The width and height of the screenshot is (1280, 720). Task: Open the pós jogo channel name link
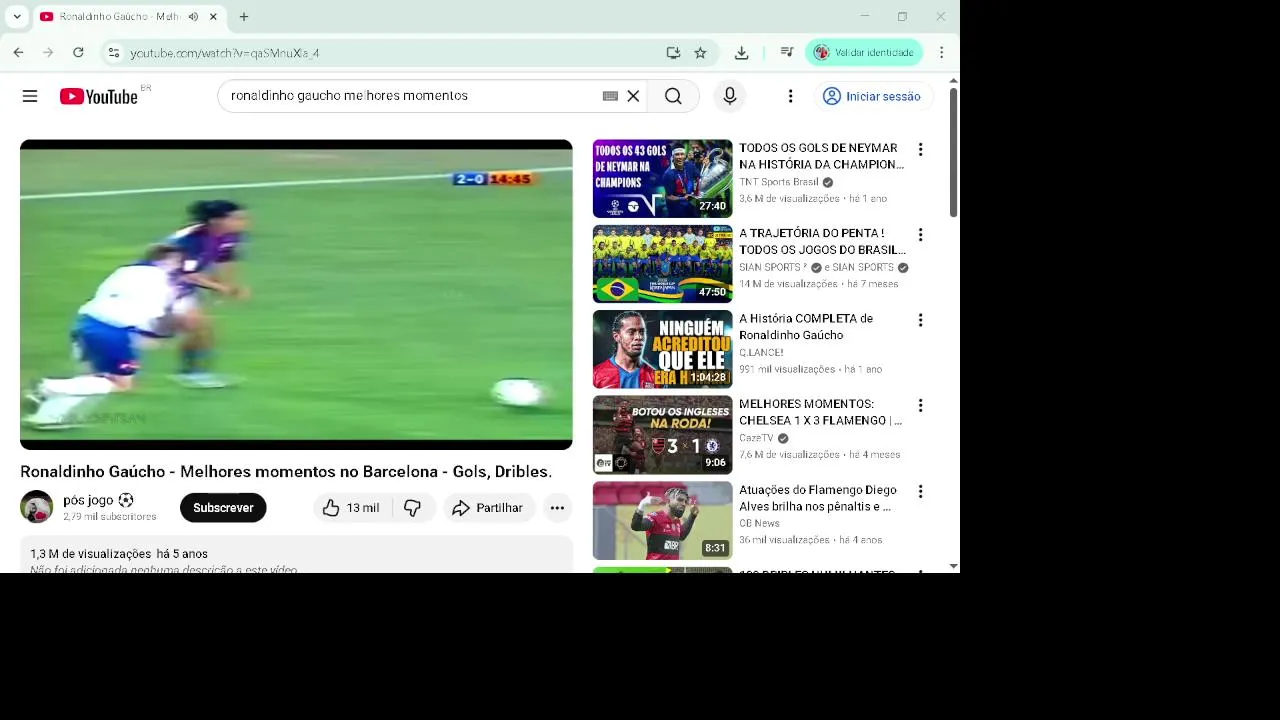(x=88, y=500)
